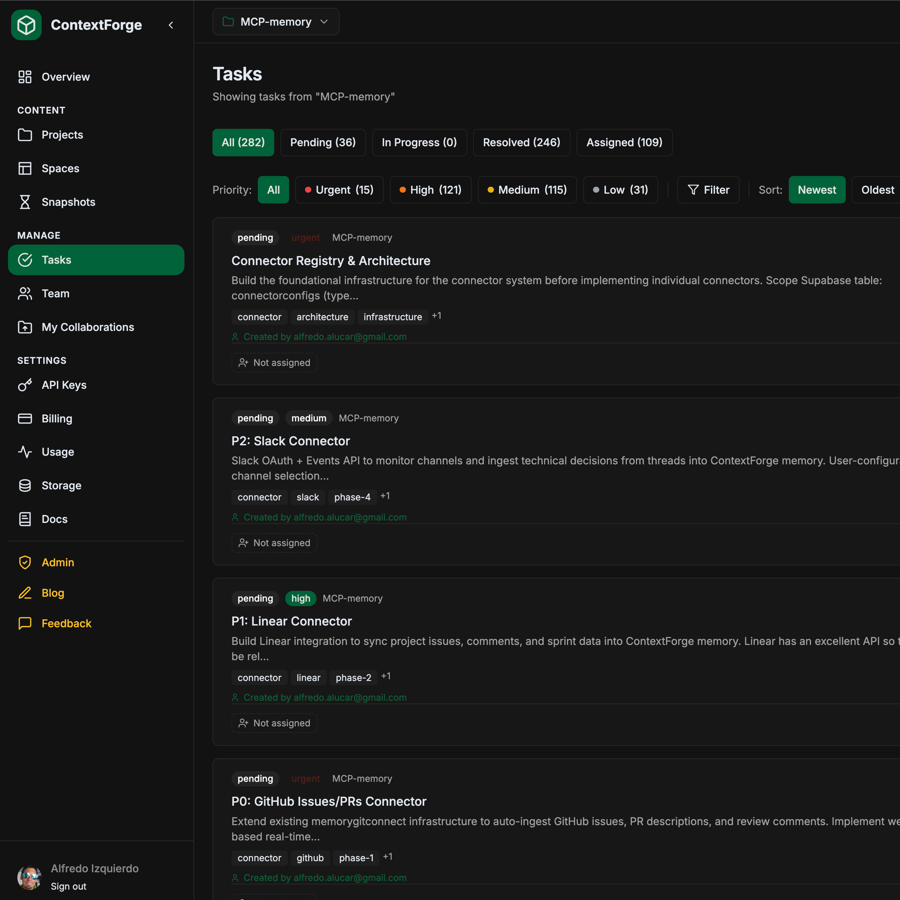Select the API Keys icon

click(24, 385)
